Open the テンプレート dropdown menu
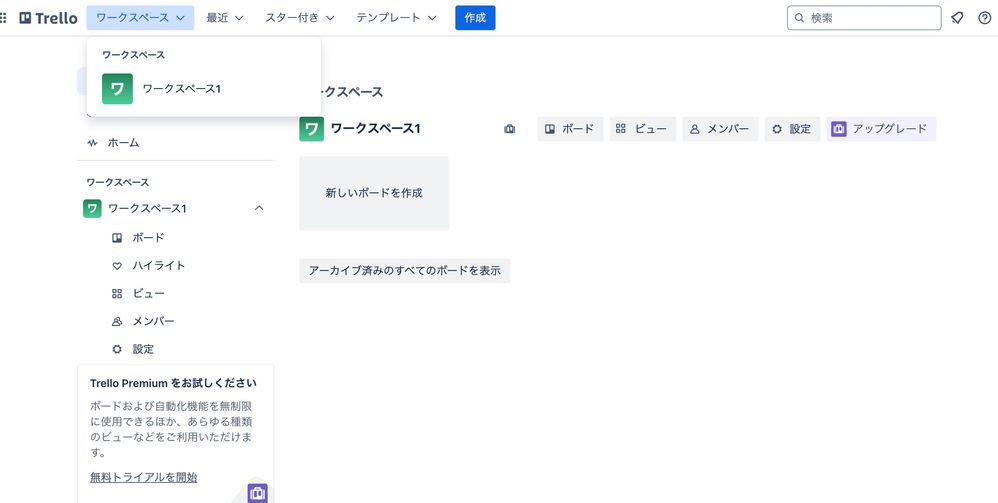The height and width of the screenshot is (503, 998). [x=397, y=18]
